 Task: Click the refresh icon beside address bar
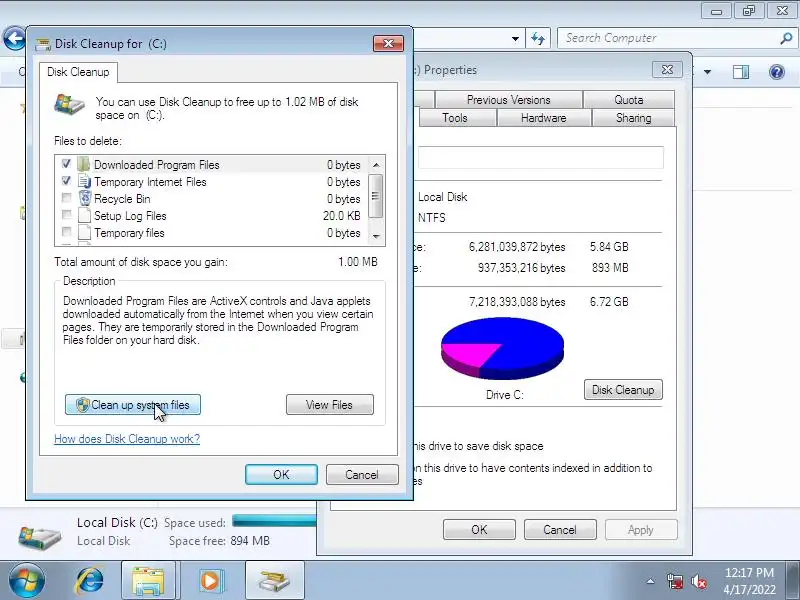(x=538, y=38)
